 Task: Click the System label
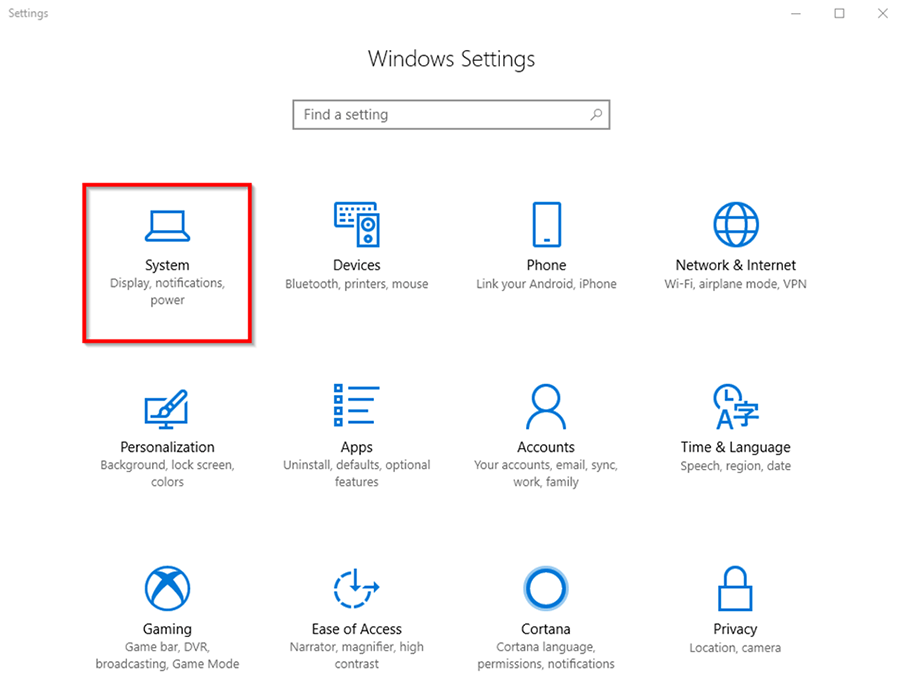(167, 265)
